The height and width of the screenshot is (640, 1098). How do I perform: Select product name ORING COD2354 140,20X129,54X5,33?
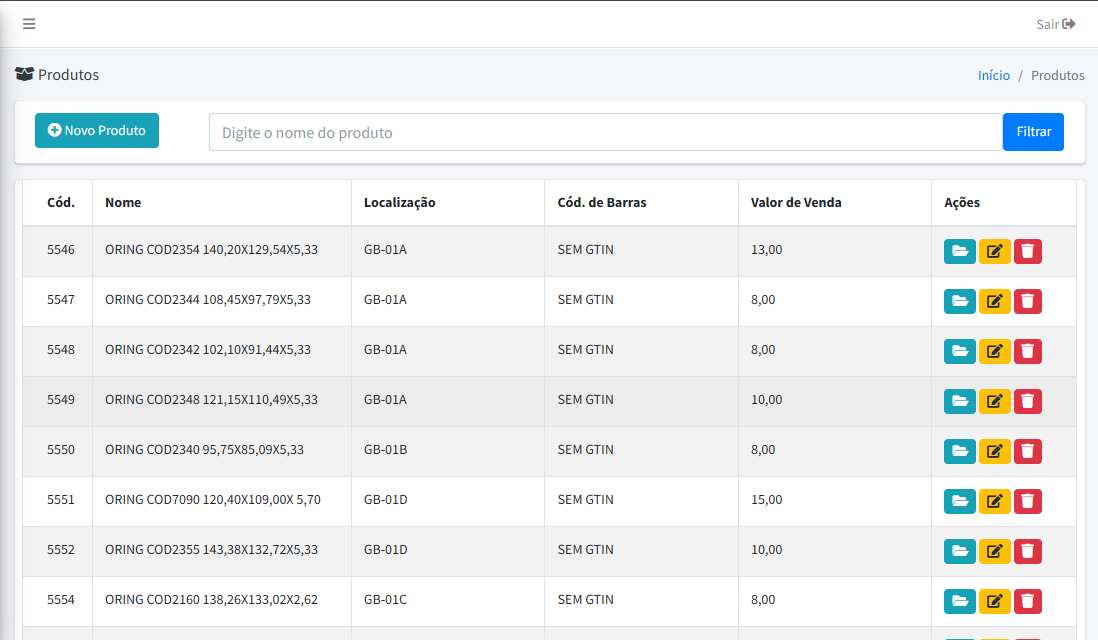click(x=211, y=249)
